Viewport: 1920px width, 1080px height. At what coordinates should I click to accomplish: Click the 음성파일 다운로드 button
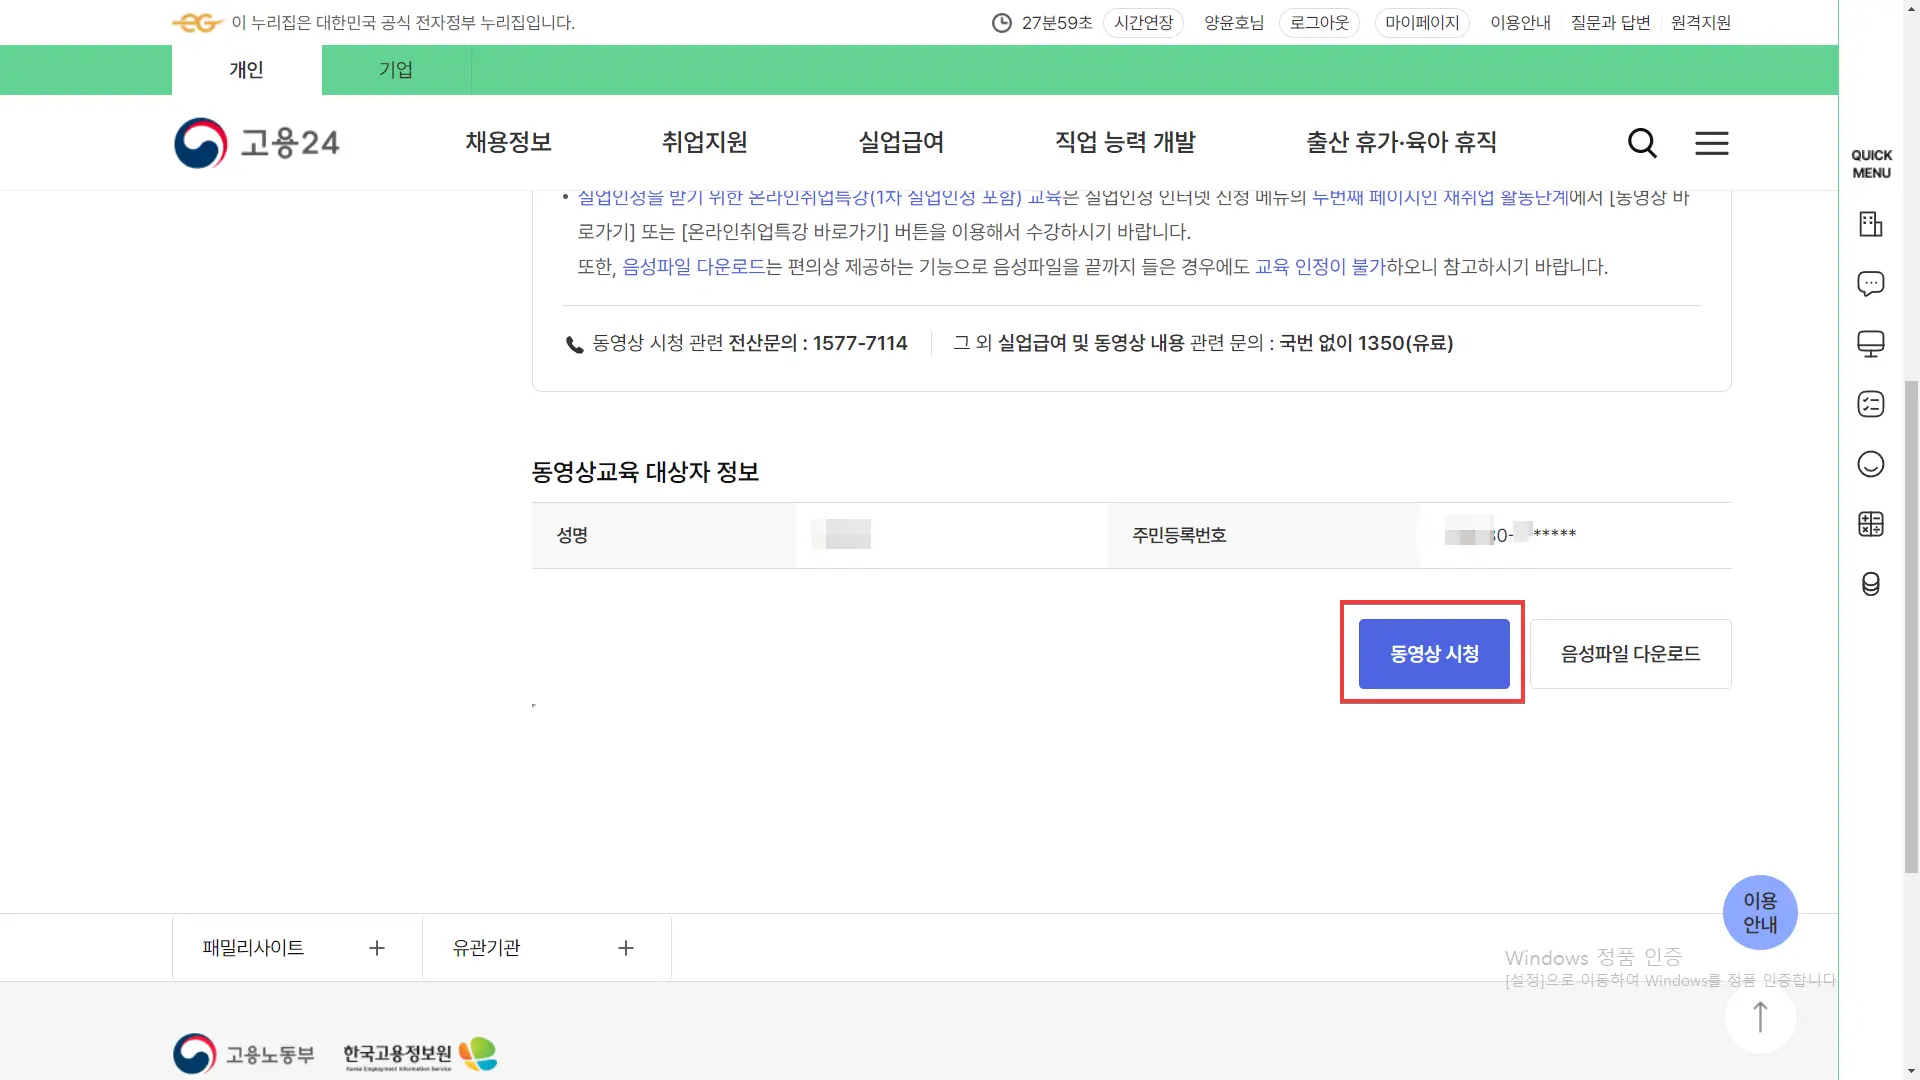tap(1630, 654)
